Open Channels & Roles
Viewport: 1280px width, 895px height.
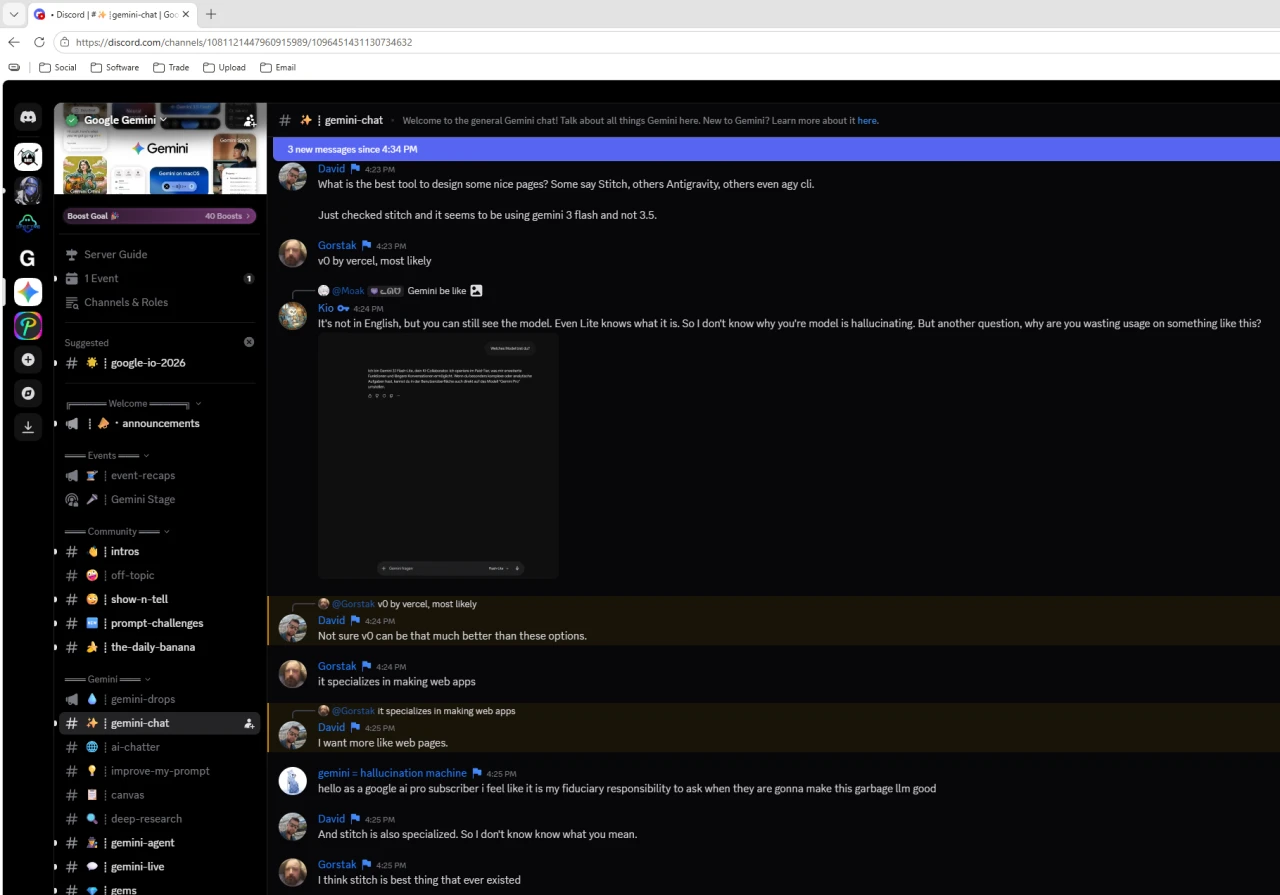click(160, 302)
